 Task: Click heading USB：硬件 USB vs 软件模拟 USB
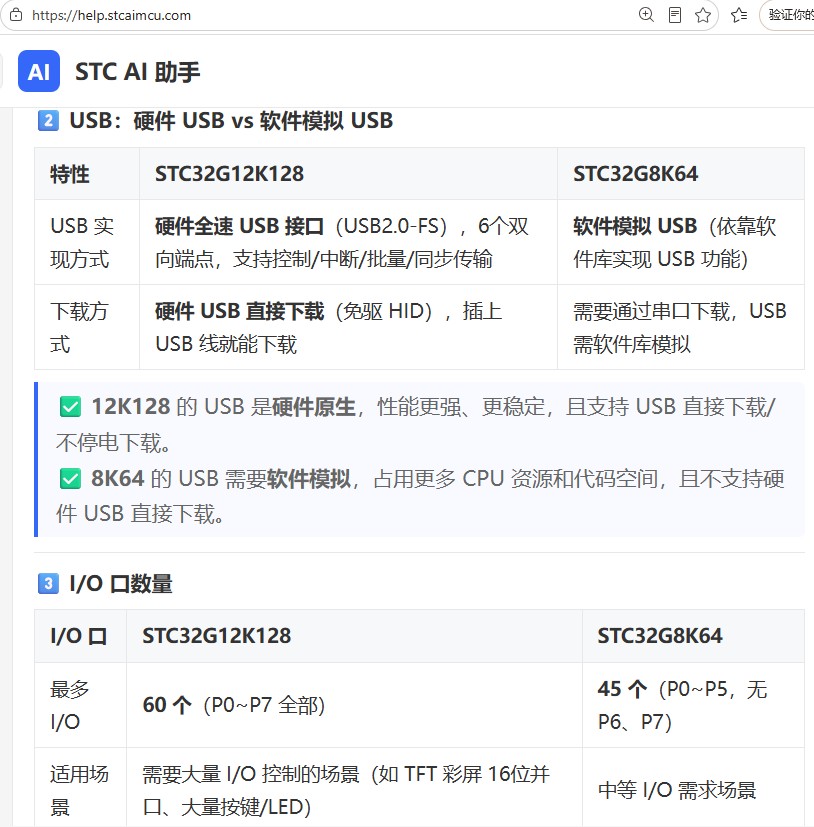pos(231,121)
